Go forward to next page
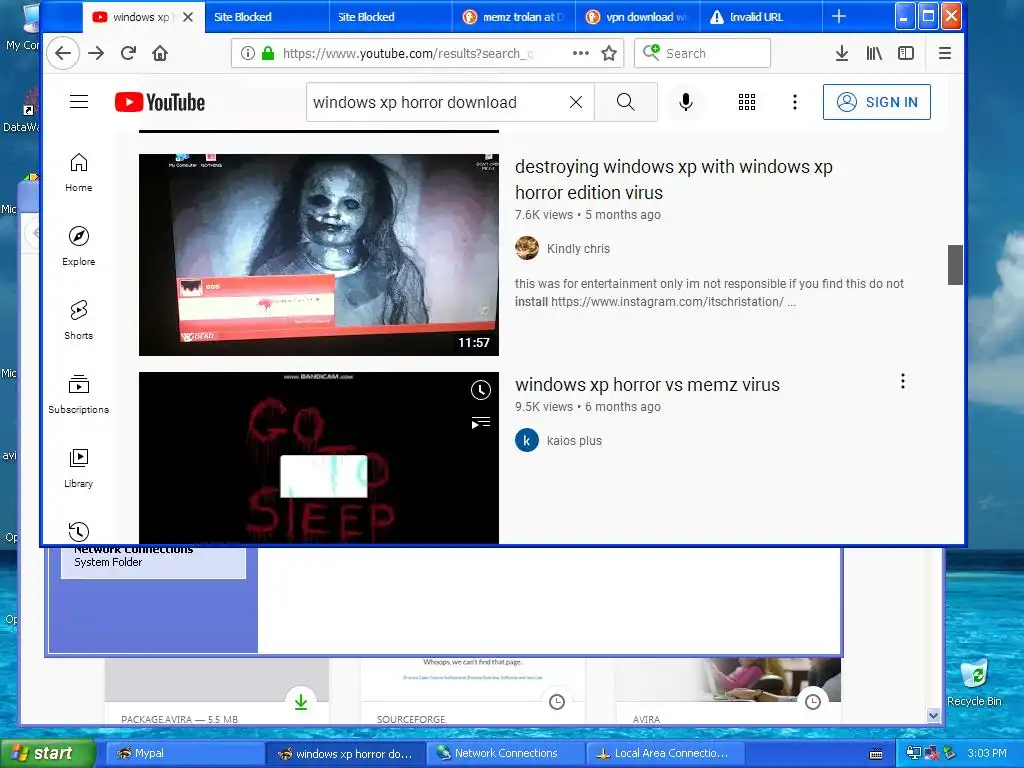Viewport: 1024px width, 768px height. tap(96, 53)
